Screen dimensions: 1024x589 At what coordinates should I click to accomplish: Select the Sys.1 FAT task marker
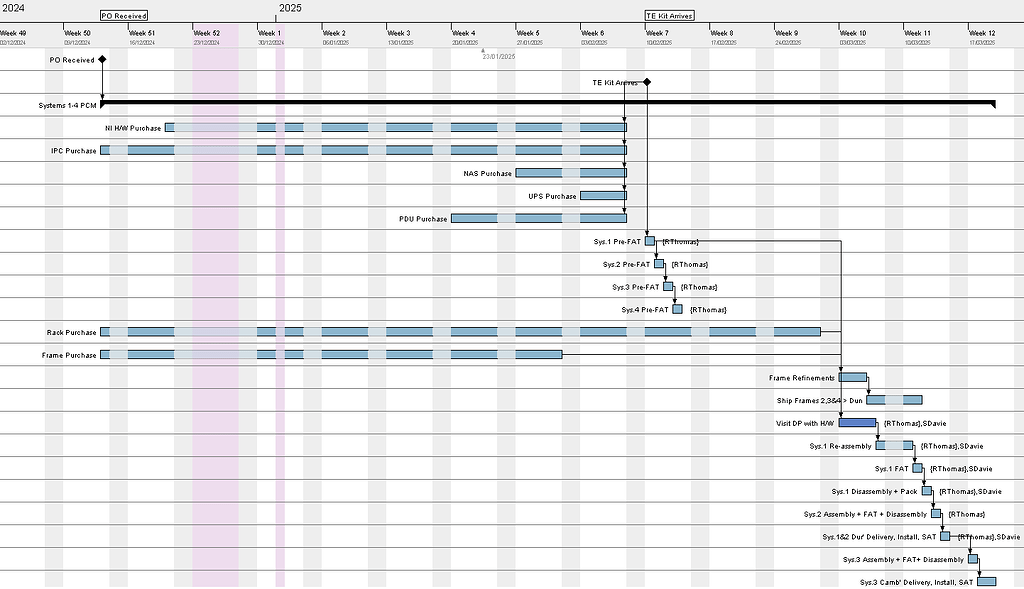pyautogui.click(x=918, y=468)
